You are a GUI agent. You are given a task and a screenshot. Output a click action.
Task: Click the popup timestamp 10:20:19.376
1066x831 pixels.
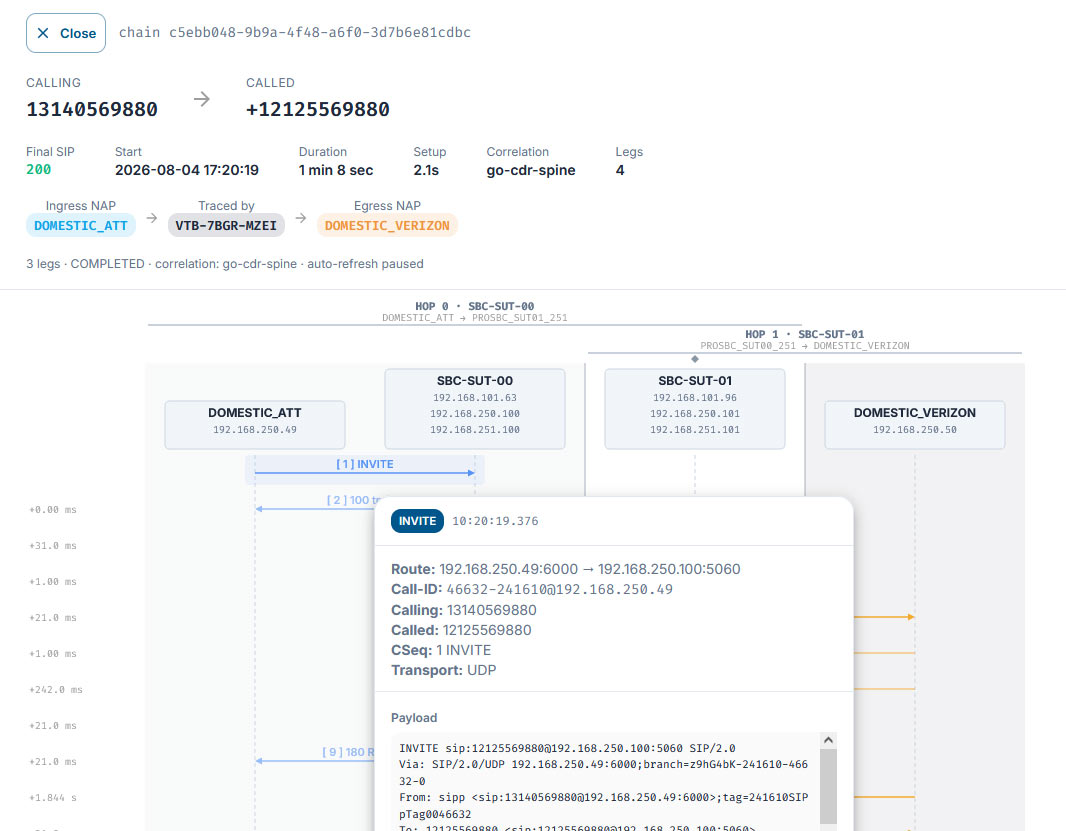(495, 521)
